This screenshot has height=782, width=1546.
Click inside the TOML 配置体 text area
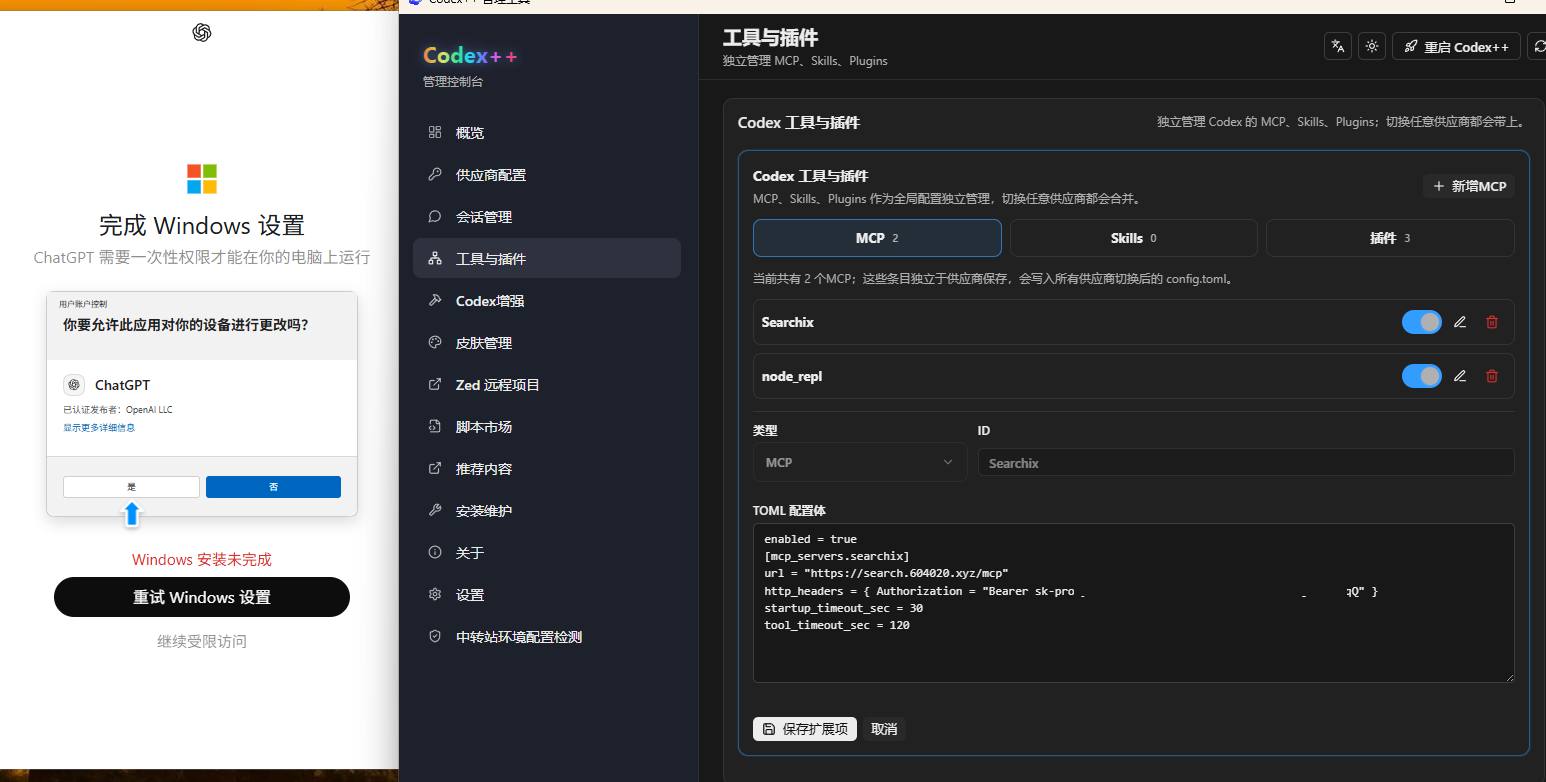(x=1134, y=603)
